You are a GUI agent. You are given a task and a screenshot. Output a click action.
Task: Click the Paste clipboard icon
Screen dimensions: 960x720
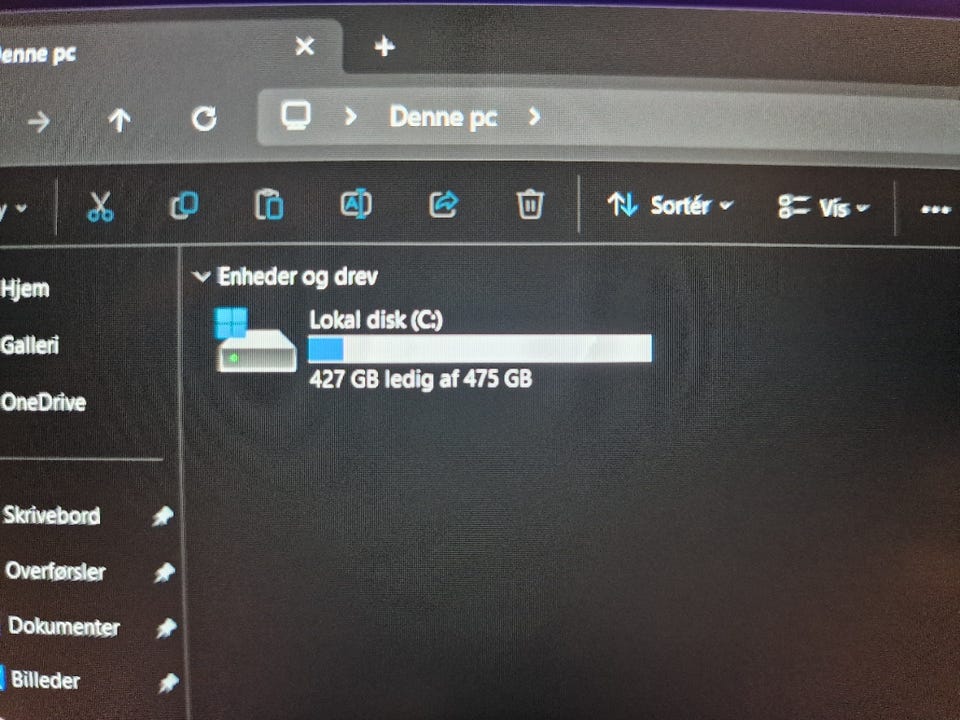269,204
